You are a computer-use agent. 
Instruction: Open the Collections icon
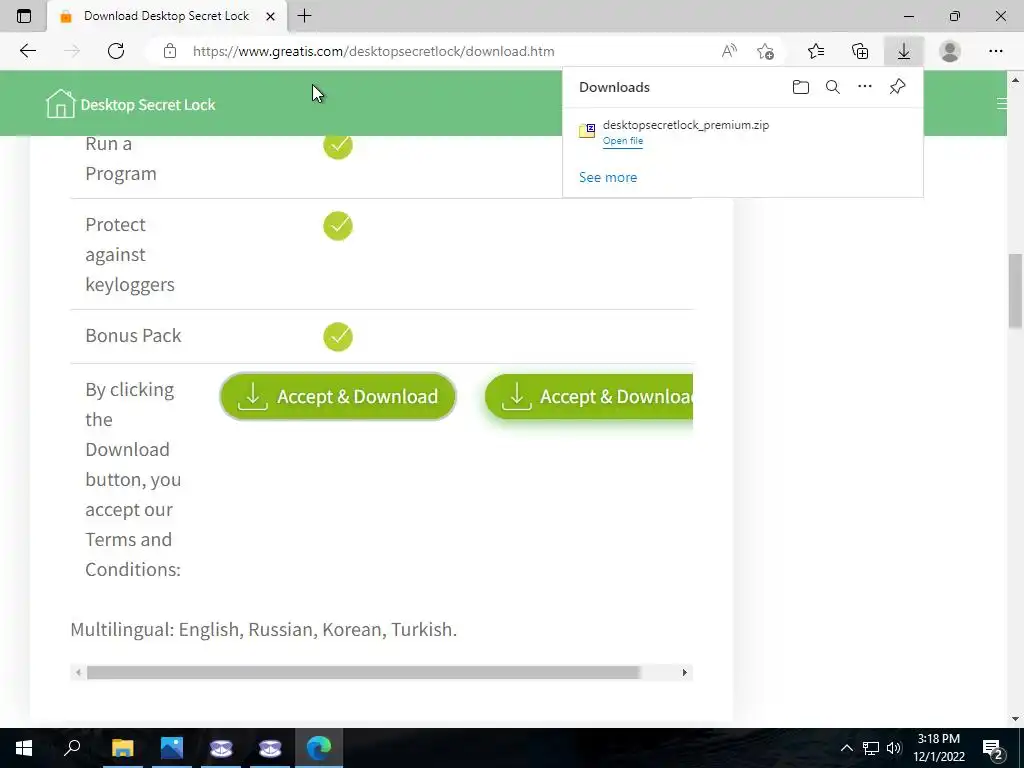pyautogui.click(x=860, y=51)
